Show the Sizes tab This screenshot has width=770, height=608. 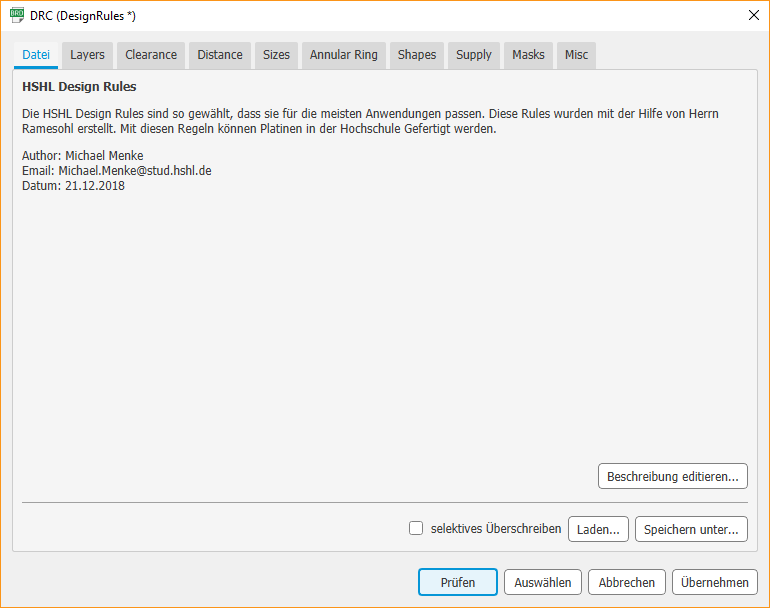click(x=276, y=55)
